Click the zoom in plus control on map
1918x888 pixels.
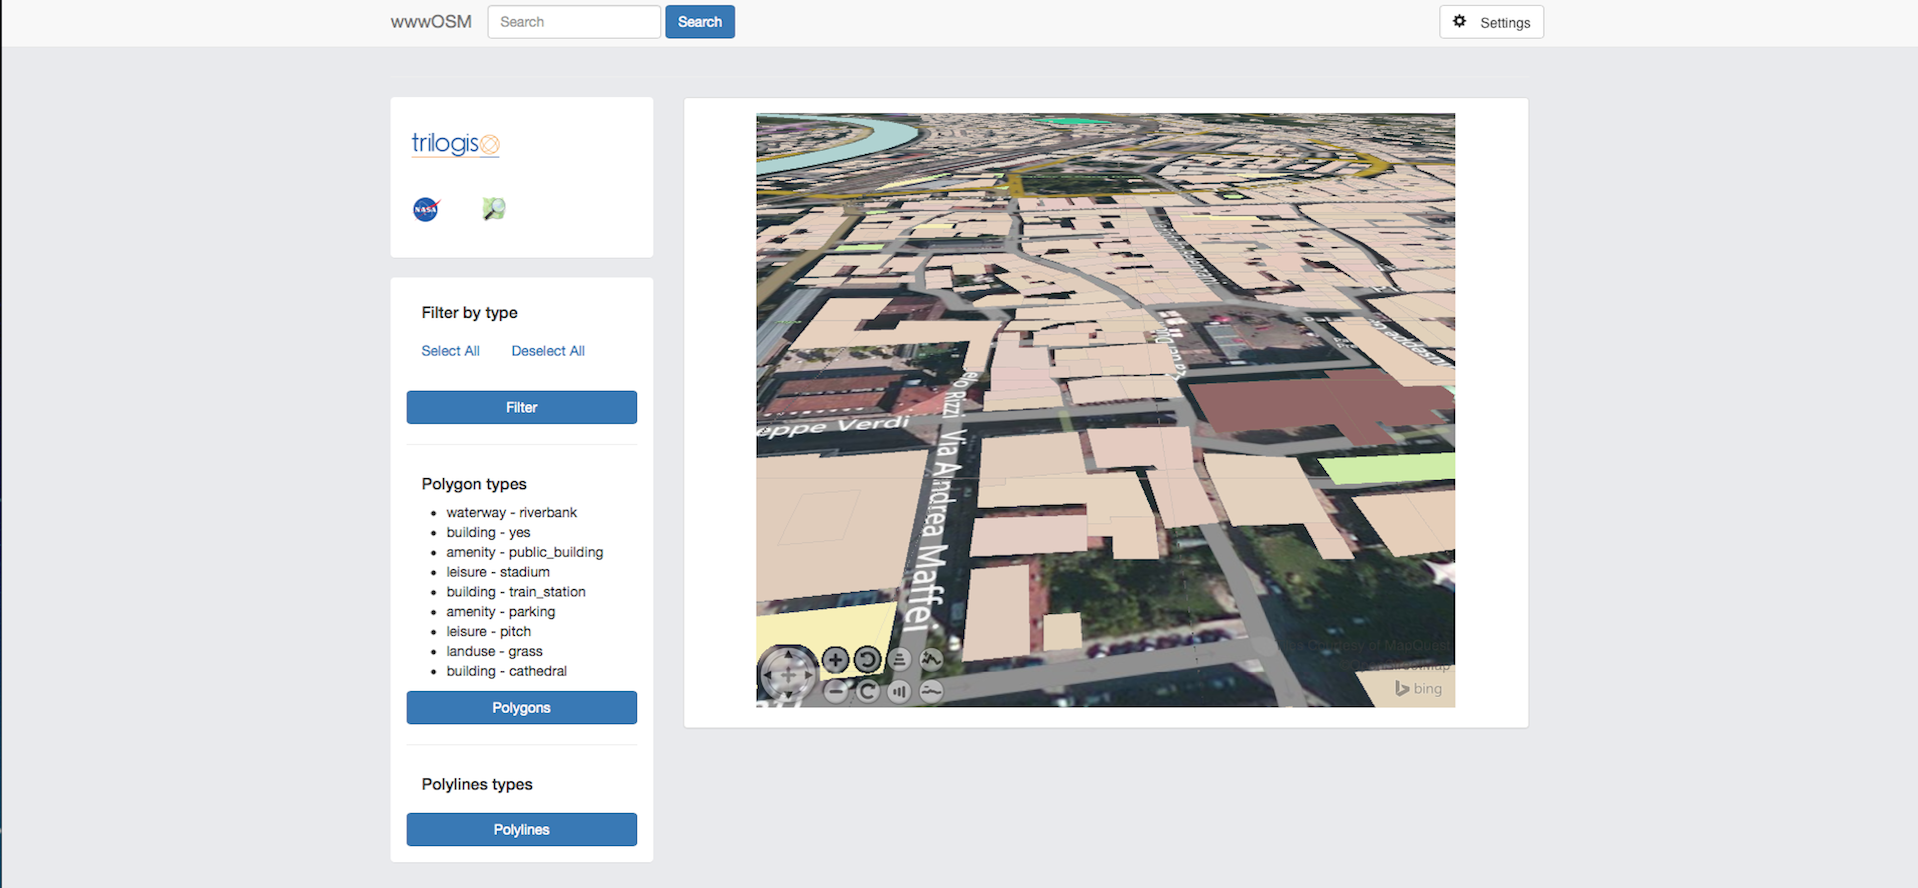tap(835, 659)
